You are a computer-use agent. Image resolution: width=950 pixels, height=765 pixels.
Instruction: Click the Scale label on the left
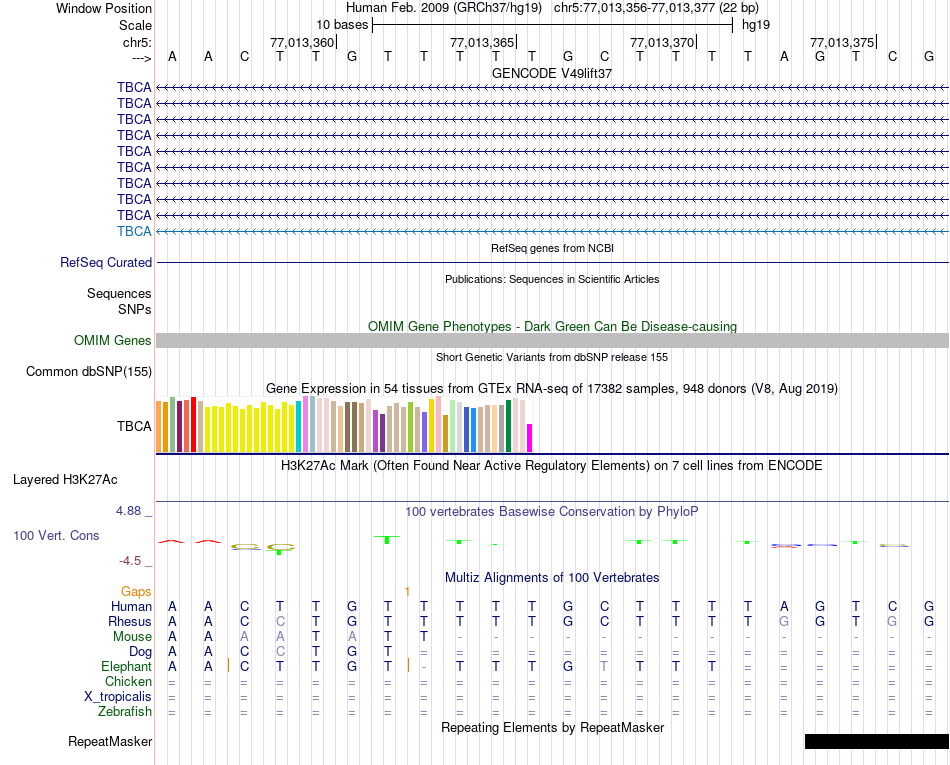[x=135, y=25]
